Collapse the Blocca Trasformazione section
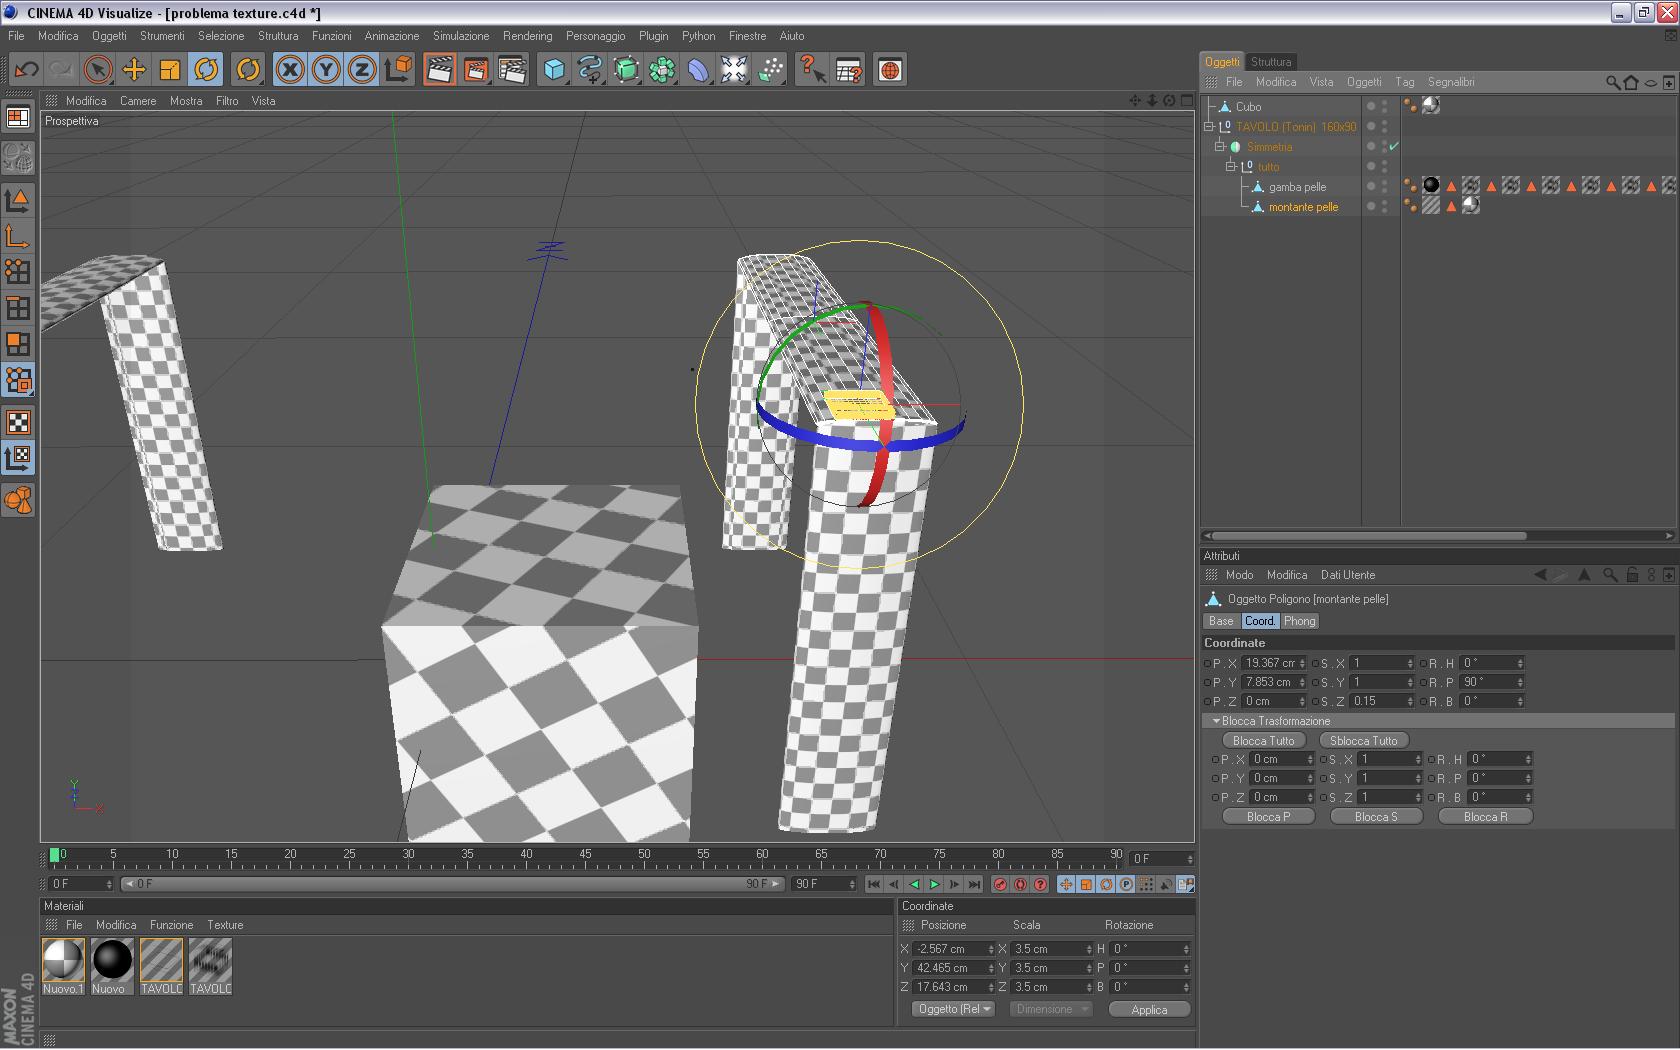Screen dimensions: 1680x1050 (1216, 721)
